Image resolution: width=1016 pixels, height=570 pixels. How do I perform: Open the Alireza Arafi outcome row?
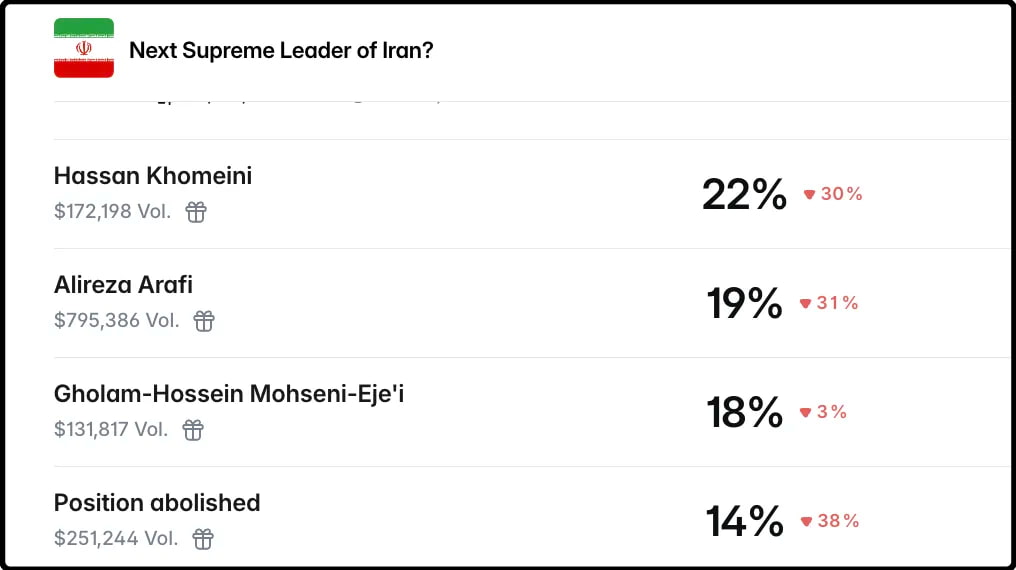[x=123, y=285]
